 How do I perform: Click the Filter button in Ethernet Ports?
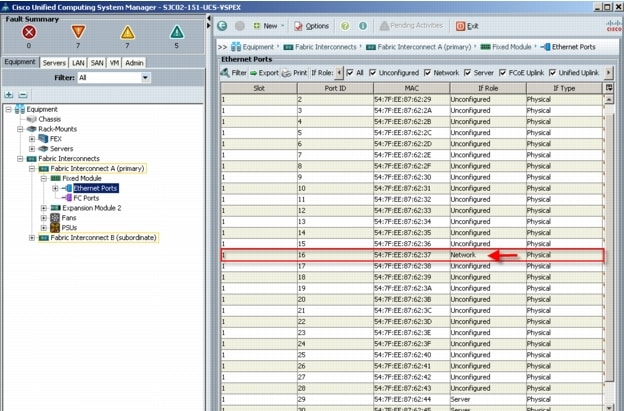coord(234,73)
